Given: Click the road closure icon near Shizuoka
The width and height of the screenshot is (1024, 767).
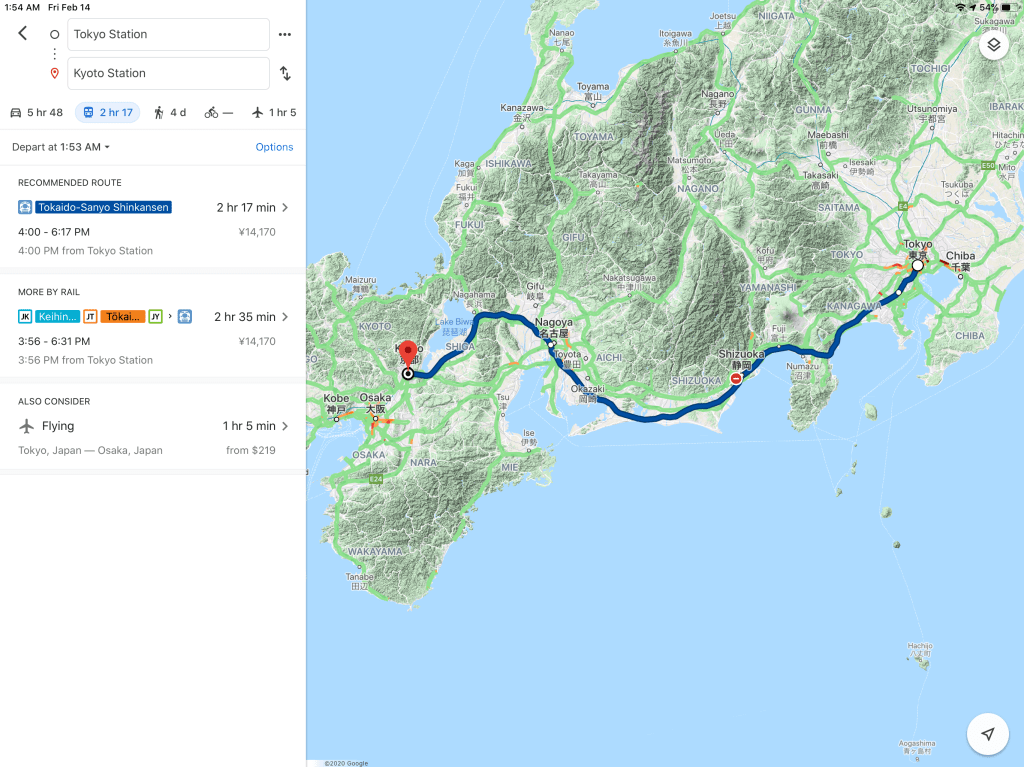Looking at the screenshot, I should pos(736,379).
